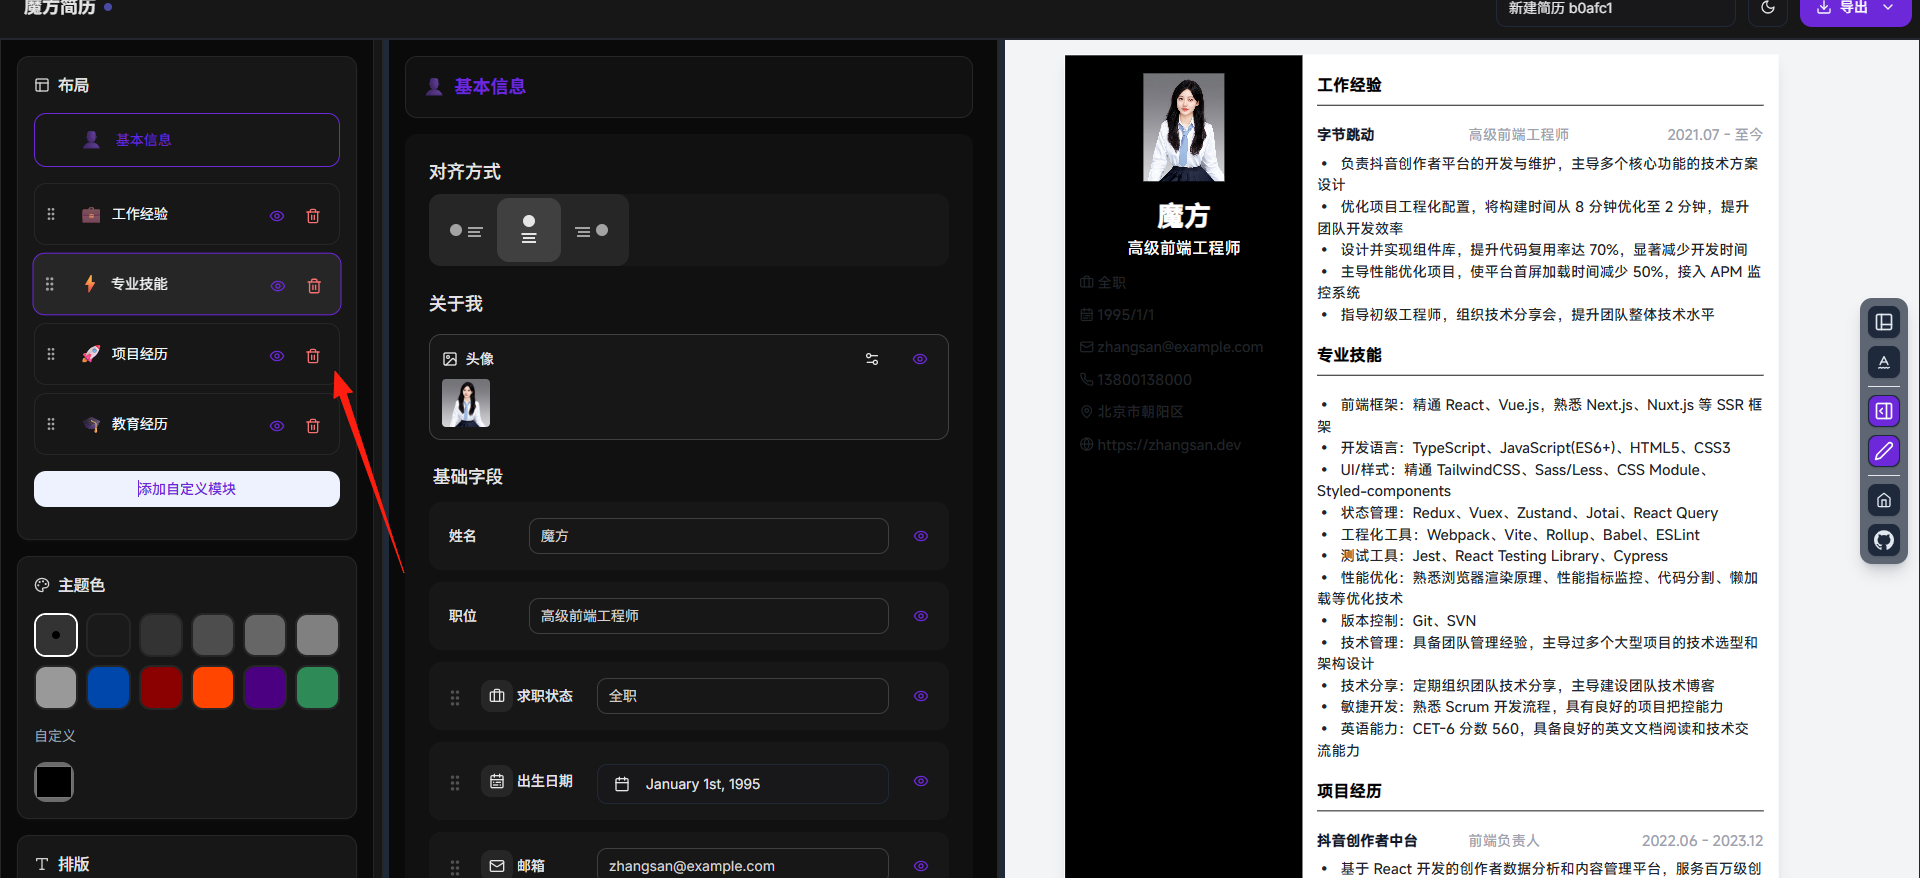
Task: Click 添加自定义模块 button
Action: [187, 489]
